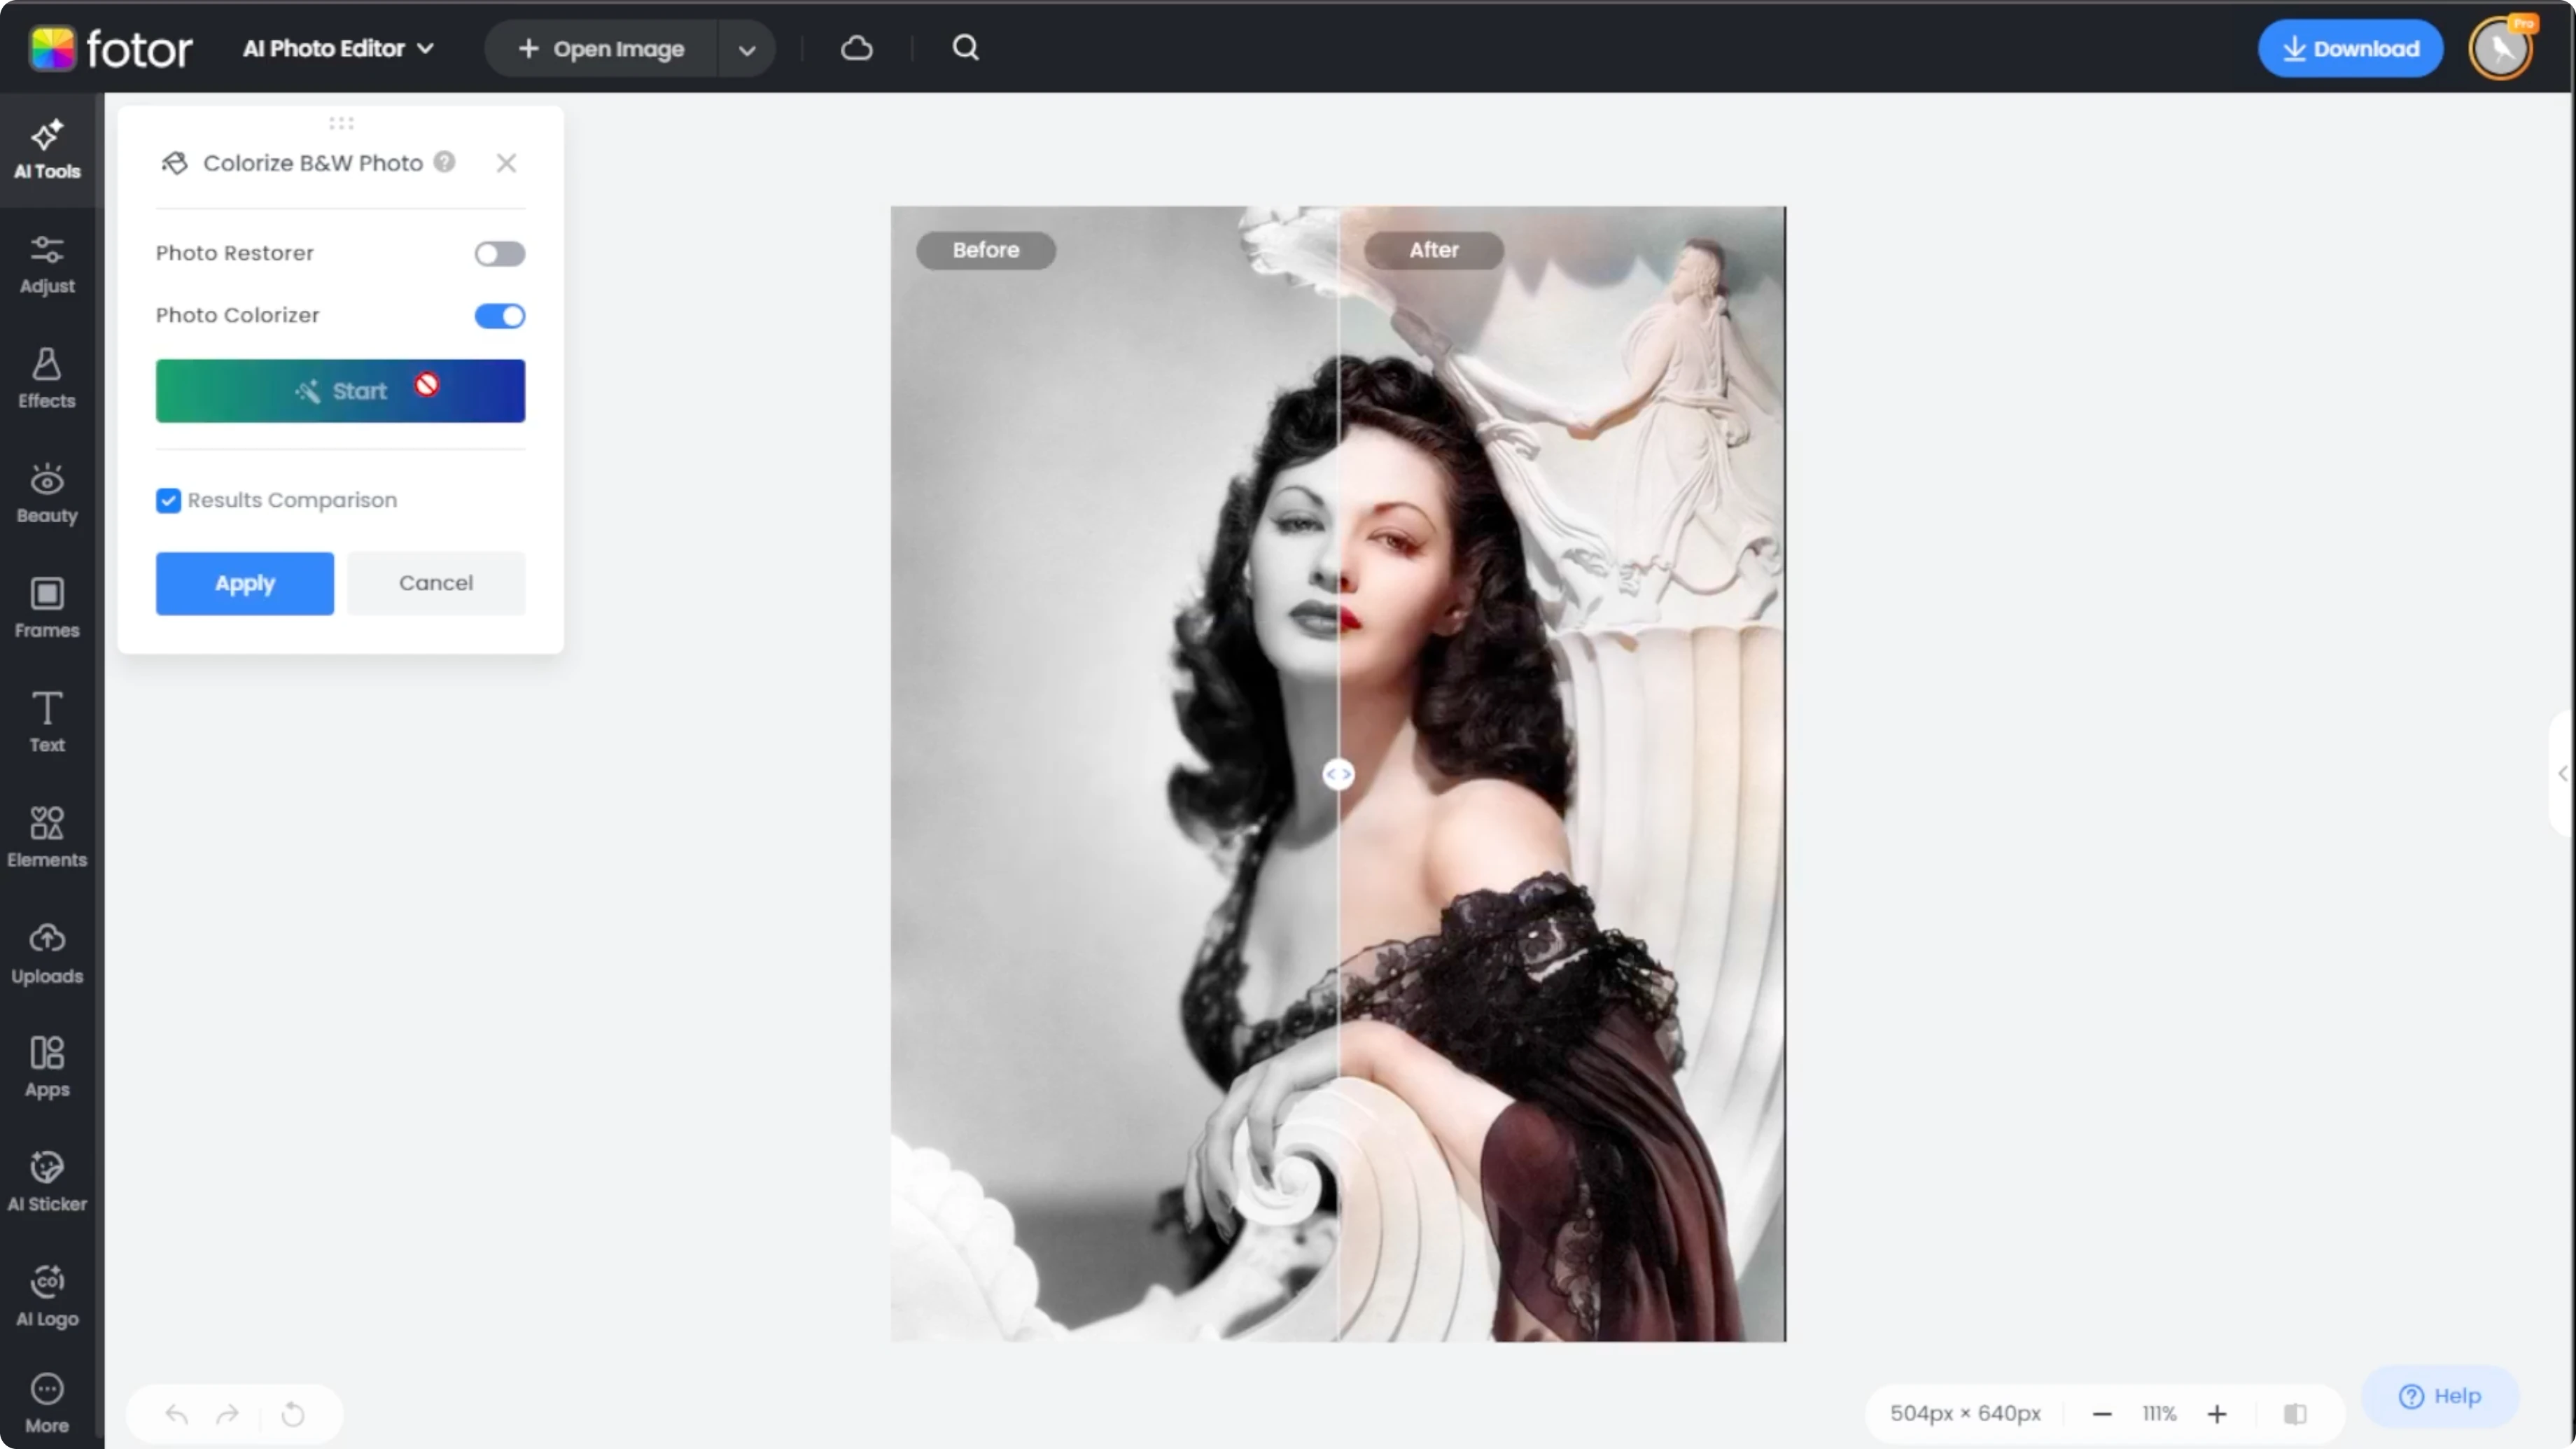Click the search magnifier icon

point(965,48)
